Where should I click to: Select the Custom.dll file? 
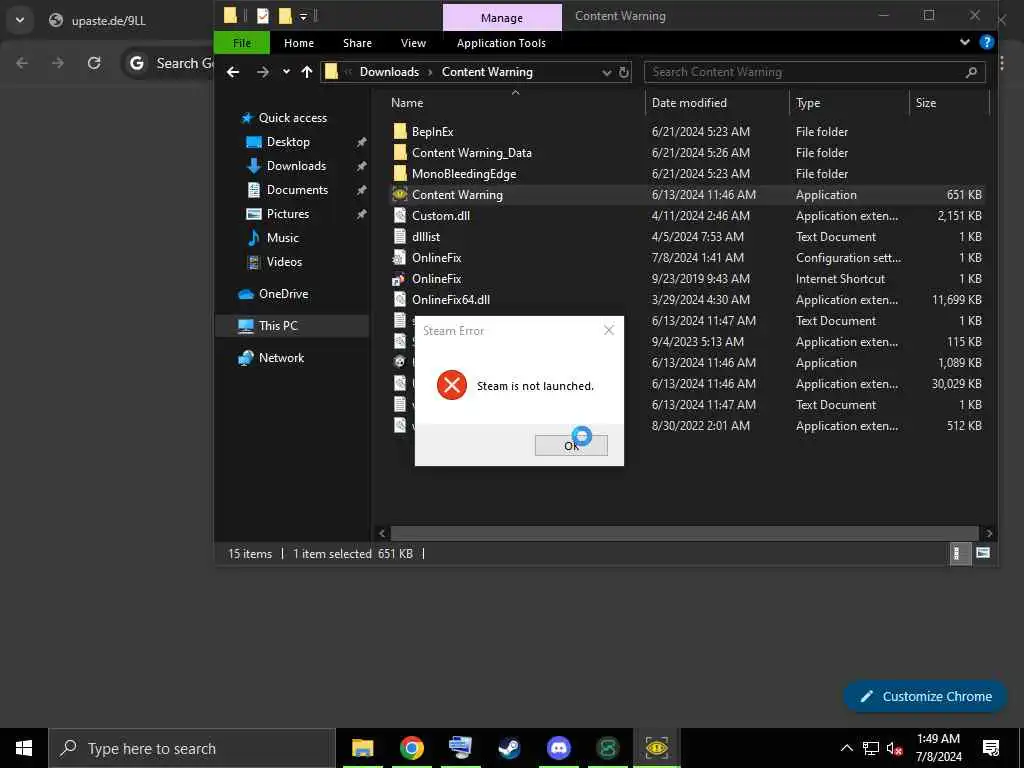(441, 216)
